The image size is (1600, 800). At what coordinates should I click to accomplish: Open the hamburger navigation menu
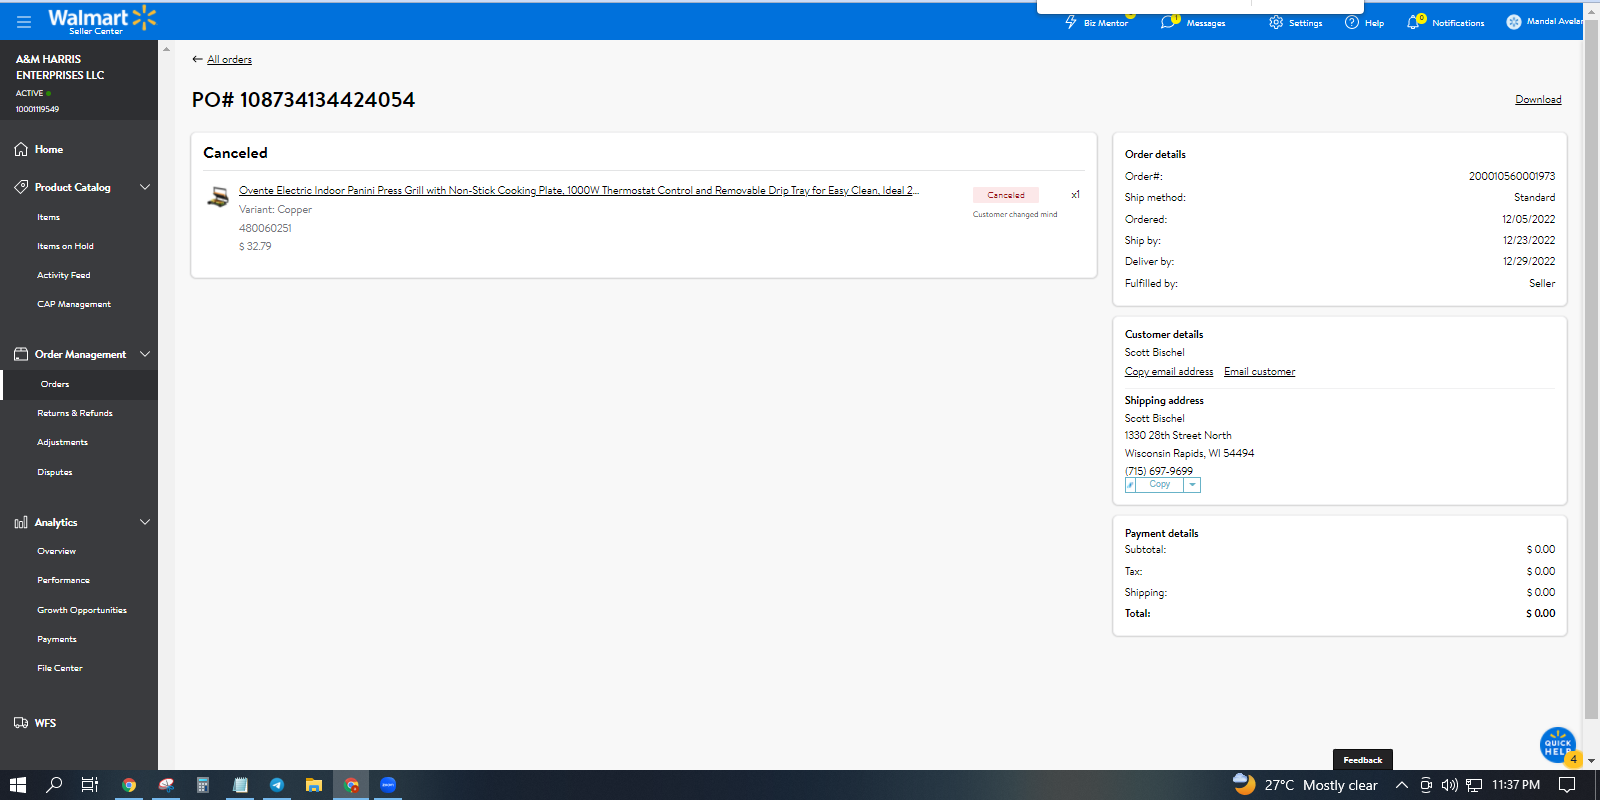(x=24, y=21)
